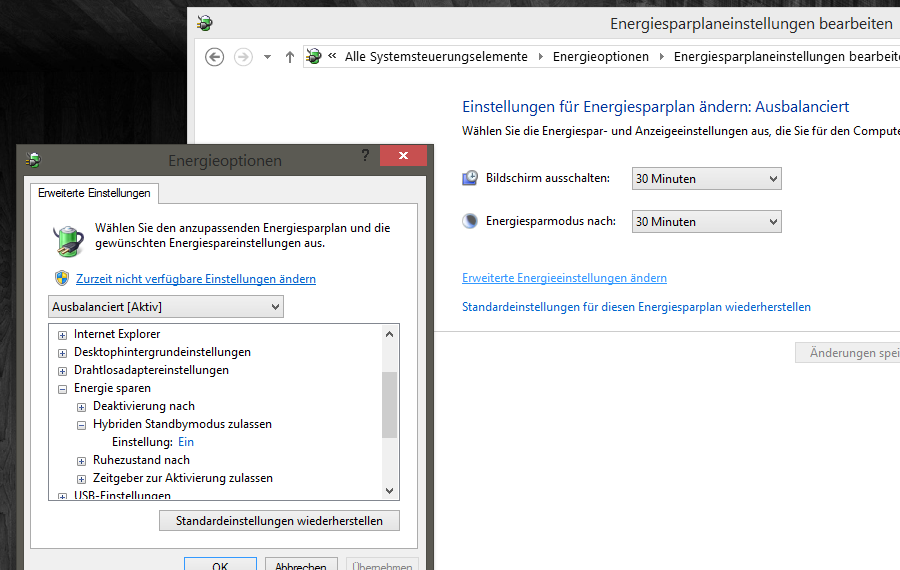The image size is (900, 570).
Task: Click the UAC shield icon
Action: pos(62,278)
